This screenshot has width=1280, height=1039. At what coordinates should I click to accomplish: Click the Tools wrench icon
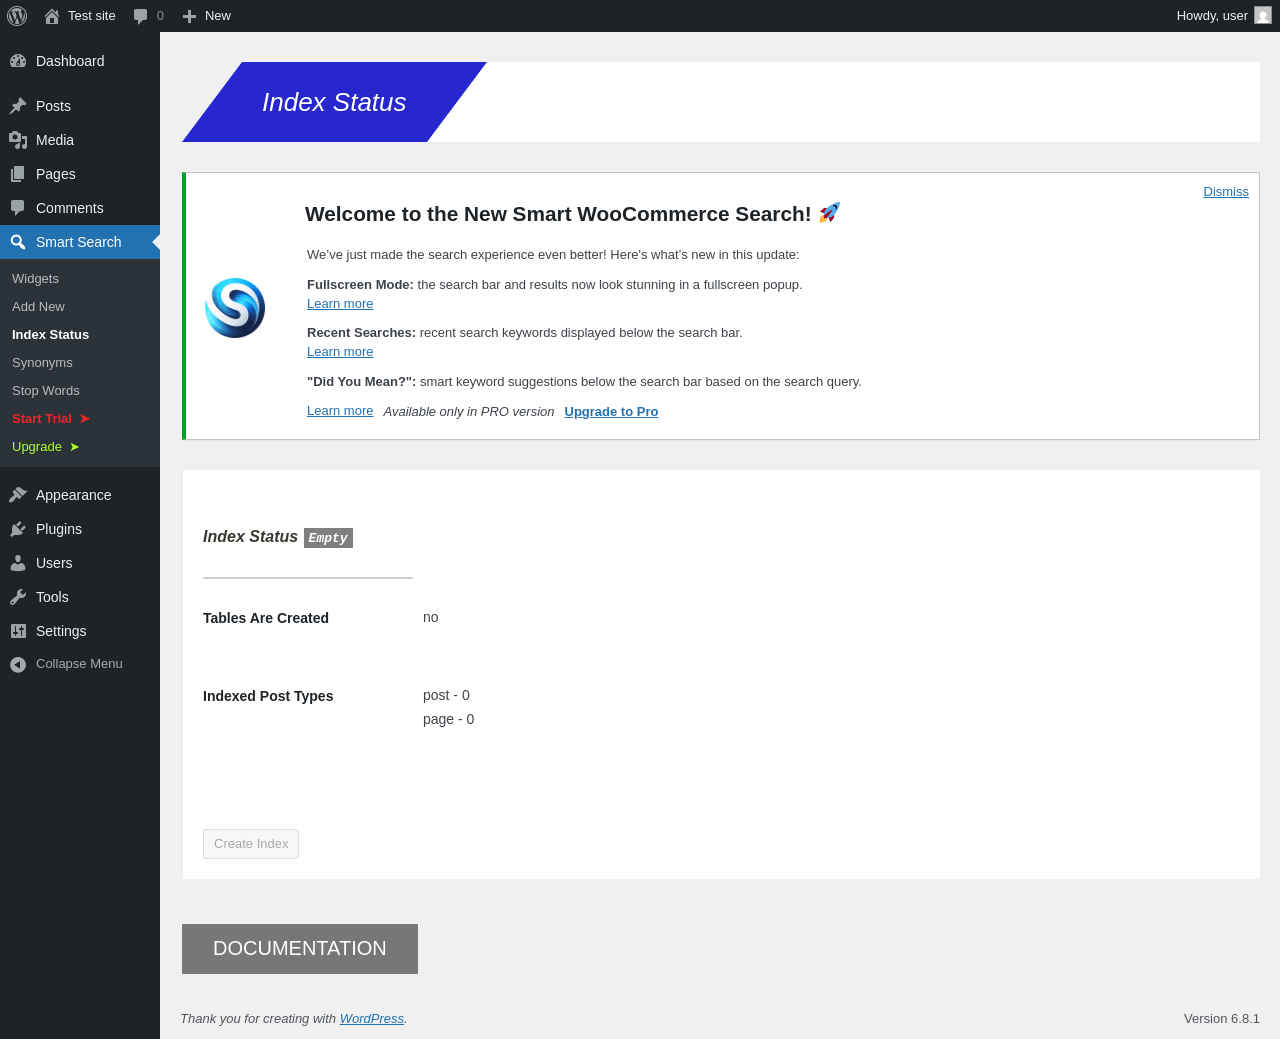point(18,597)
